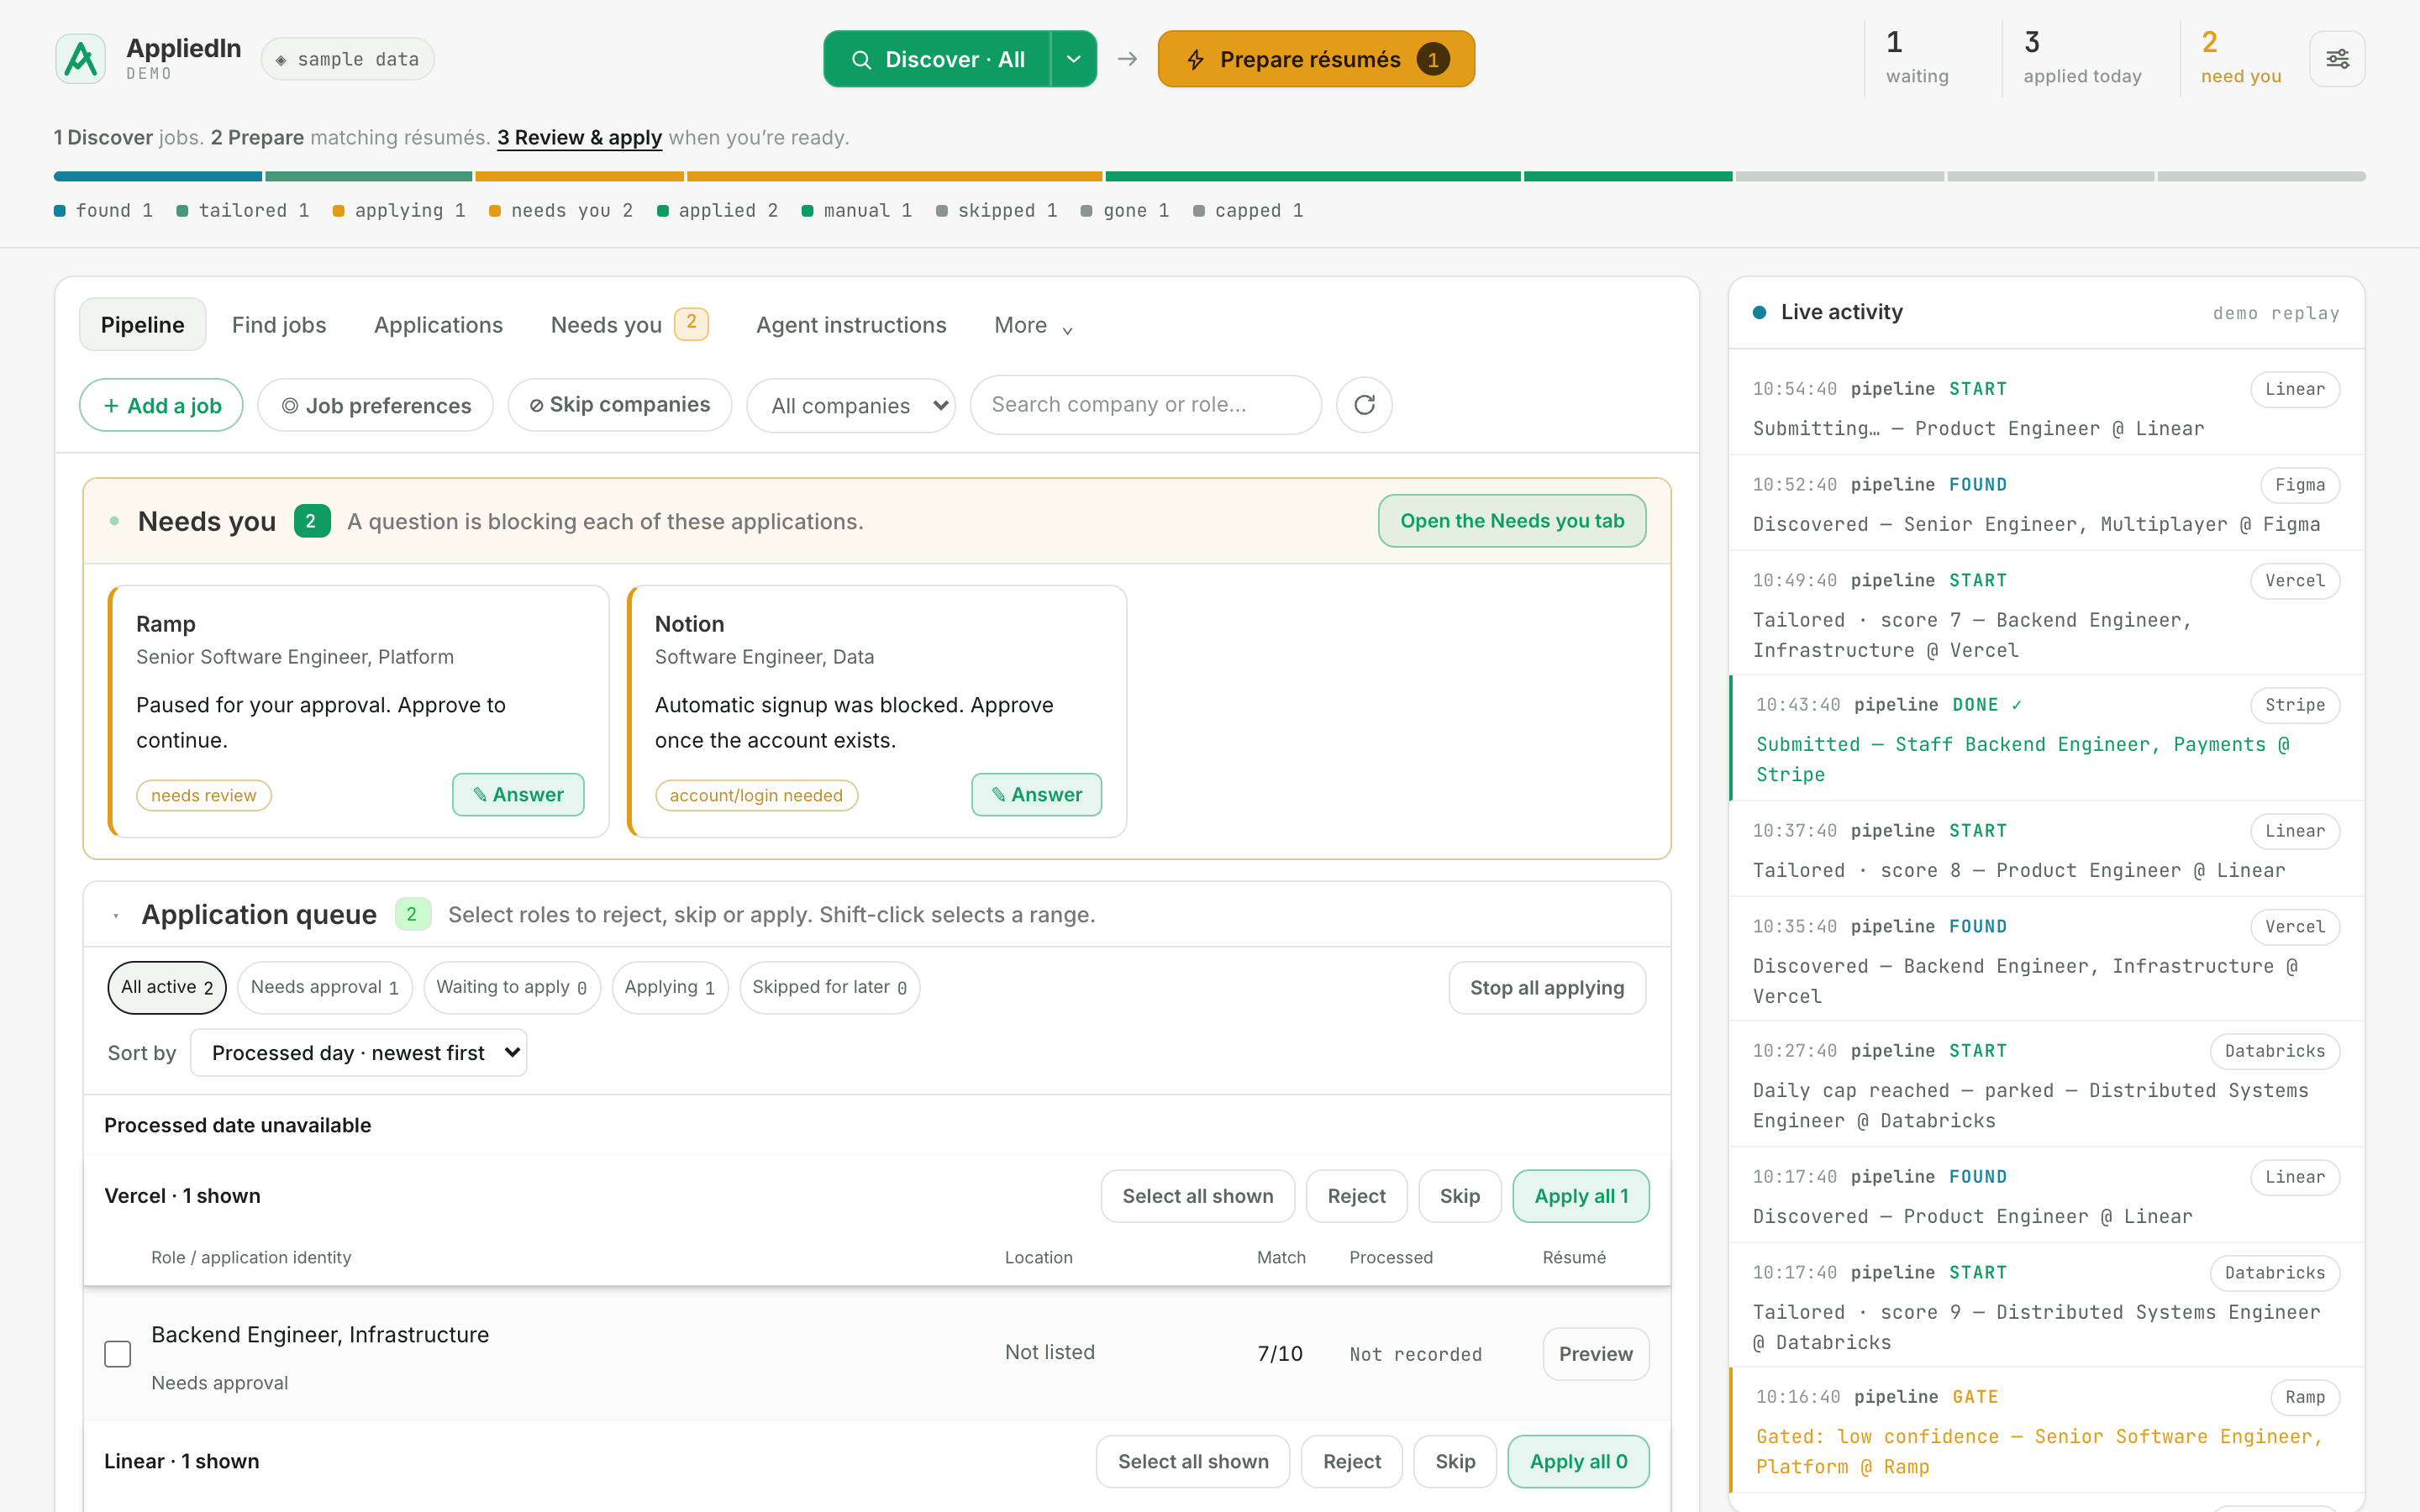2420x1512 pixels.
Task: Open the Applications tab
Action: [x=438, y=325]
